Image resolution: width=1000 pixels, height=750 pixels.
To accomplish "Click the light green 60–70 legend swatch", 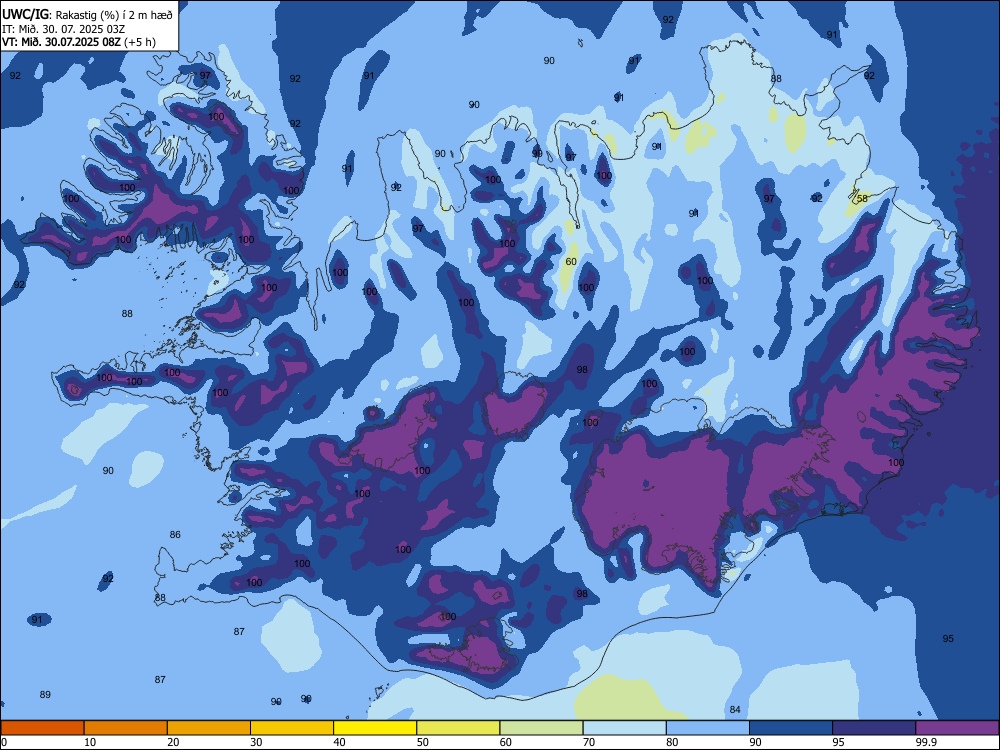I will [x=541, y=728].
